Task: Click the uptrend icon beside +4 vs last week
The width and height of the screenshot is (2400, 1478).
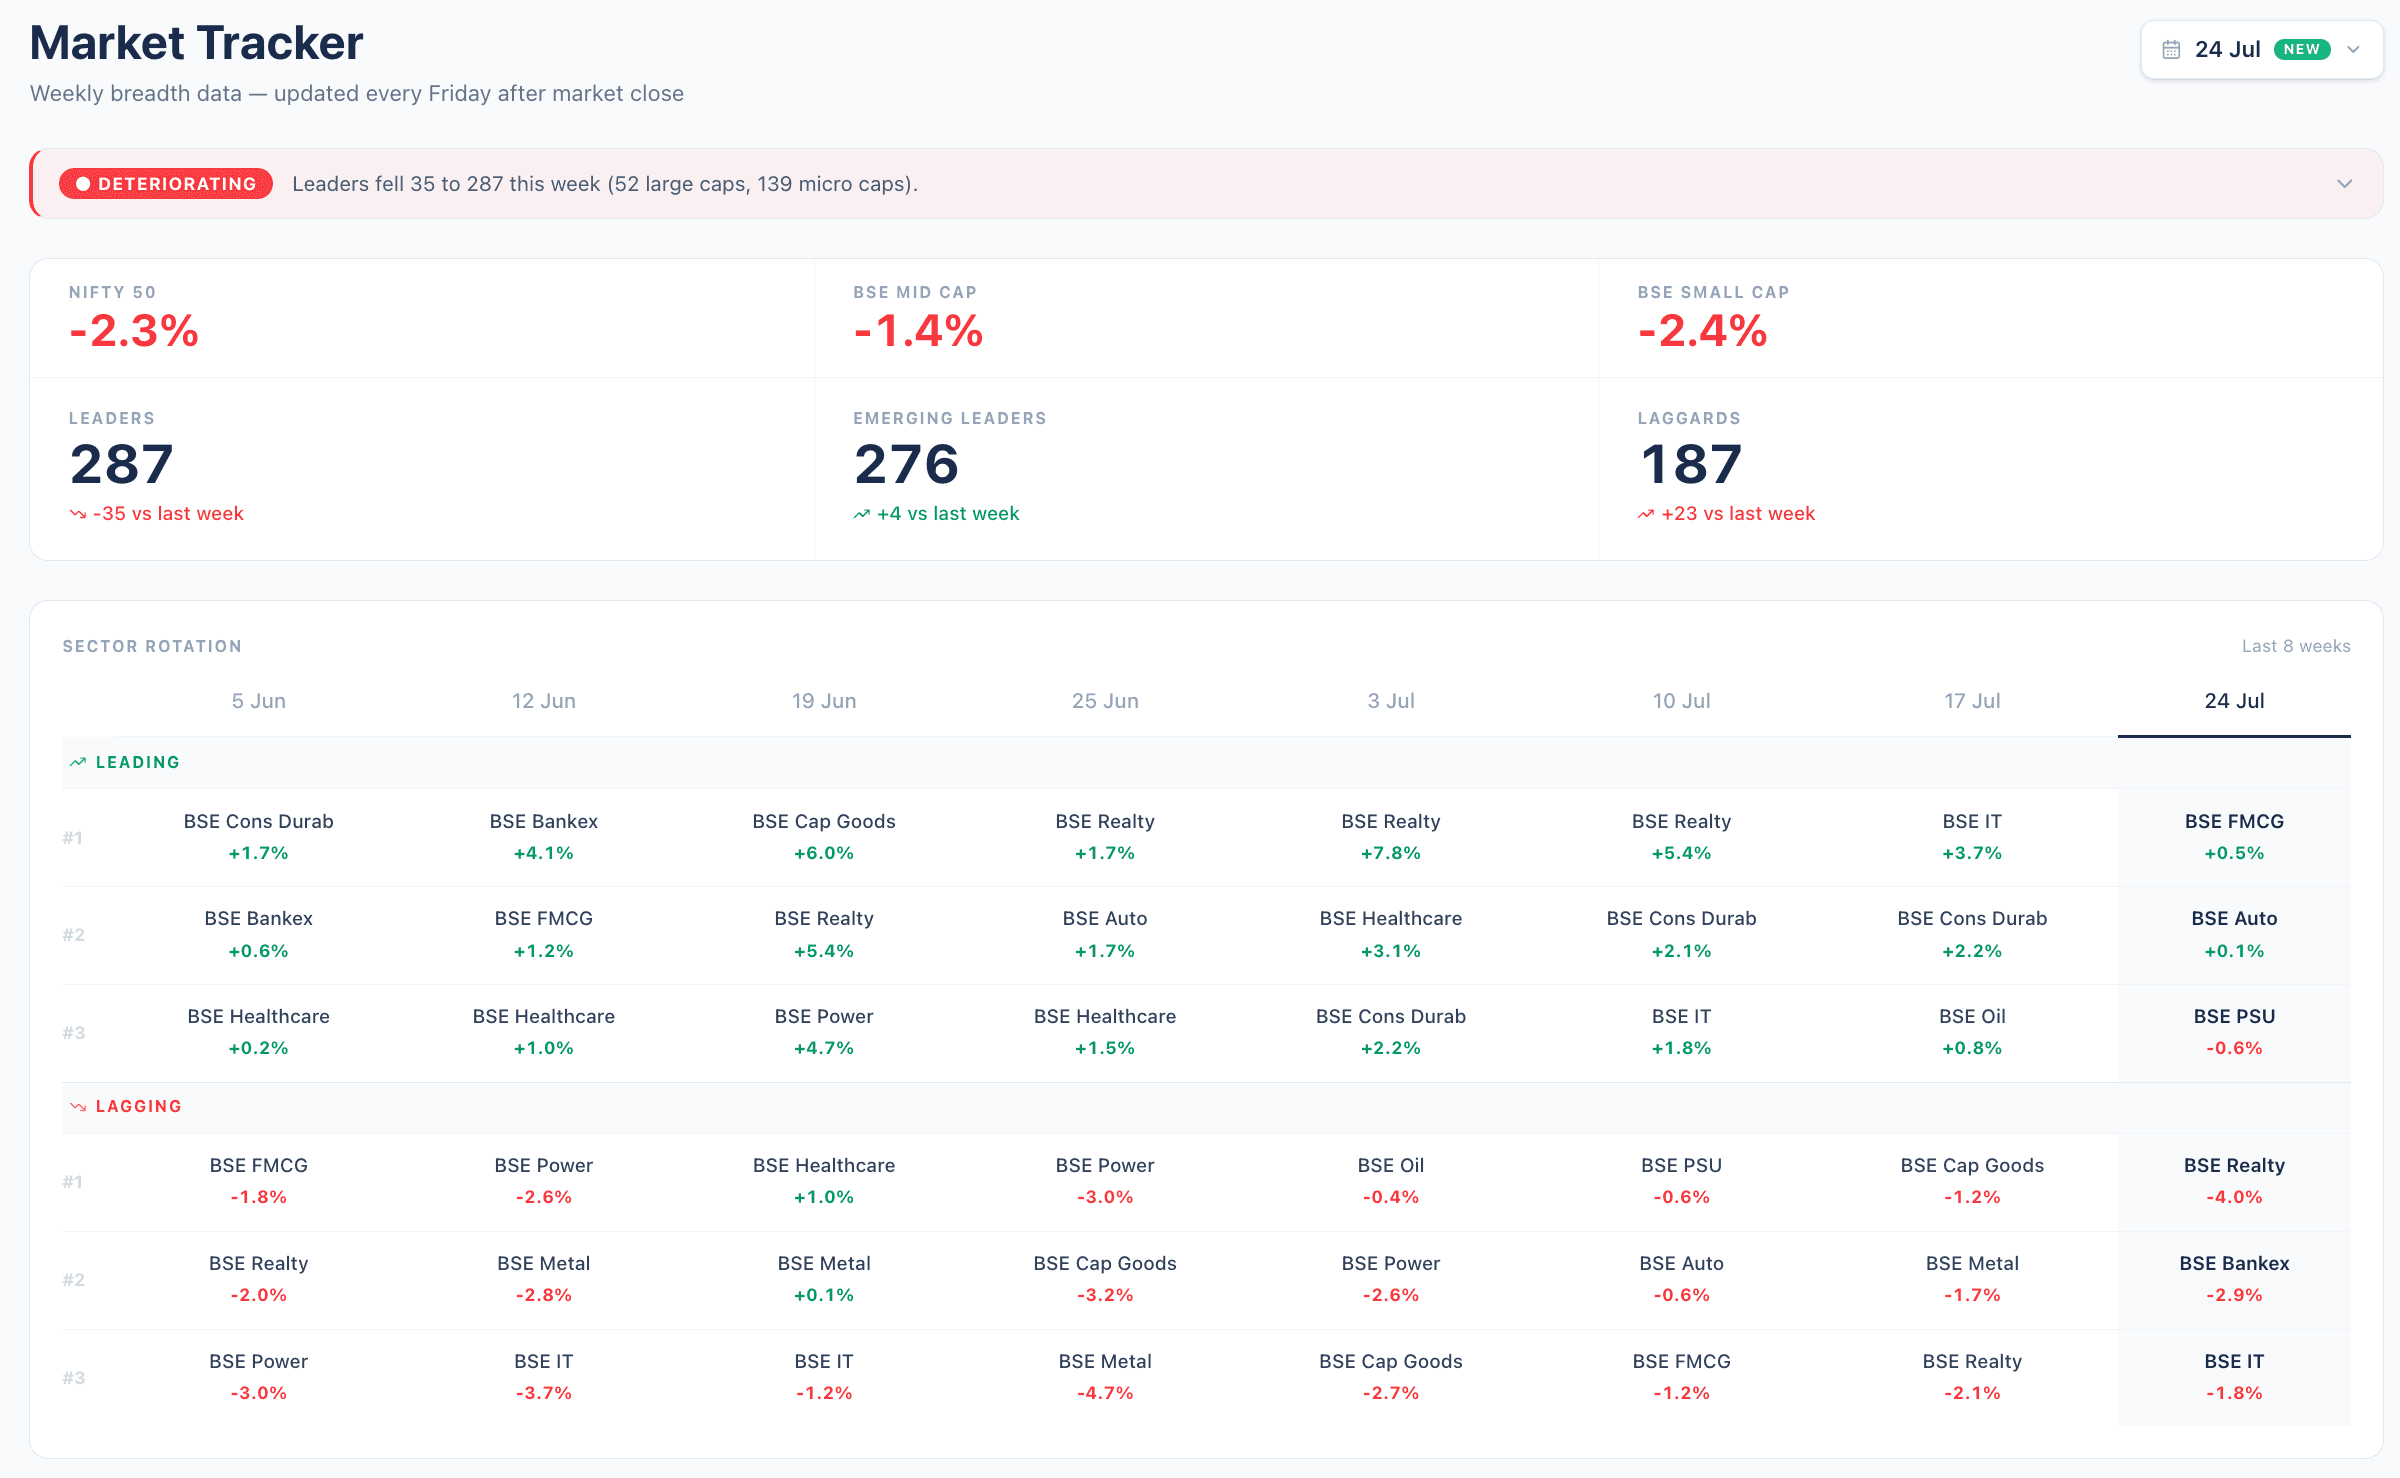Action: pos(861,514)
